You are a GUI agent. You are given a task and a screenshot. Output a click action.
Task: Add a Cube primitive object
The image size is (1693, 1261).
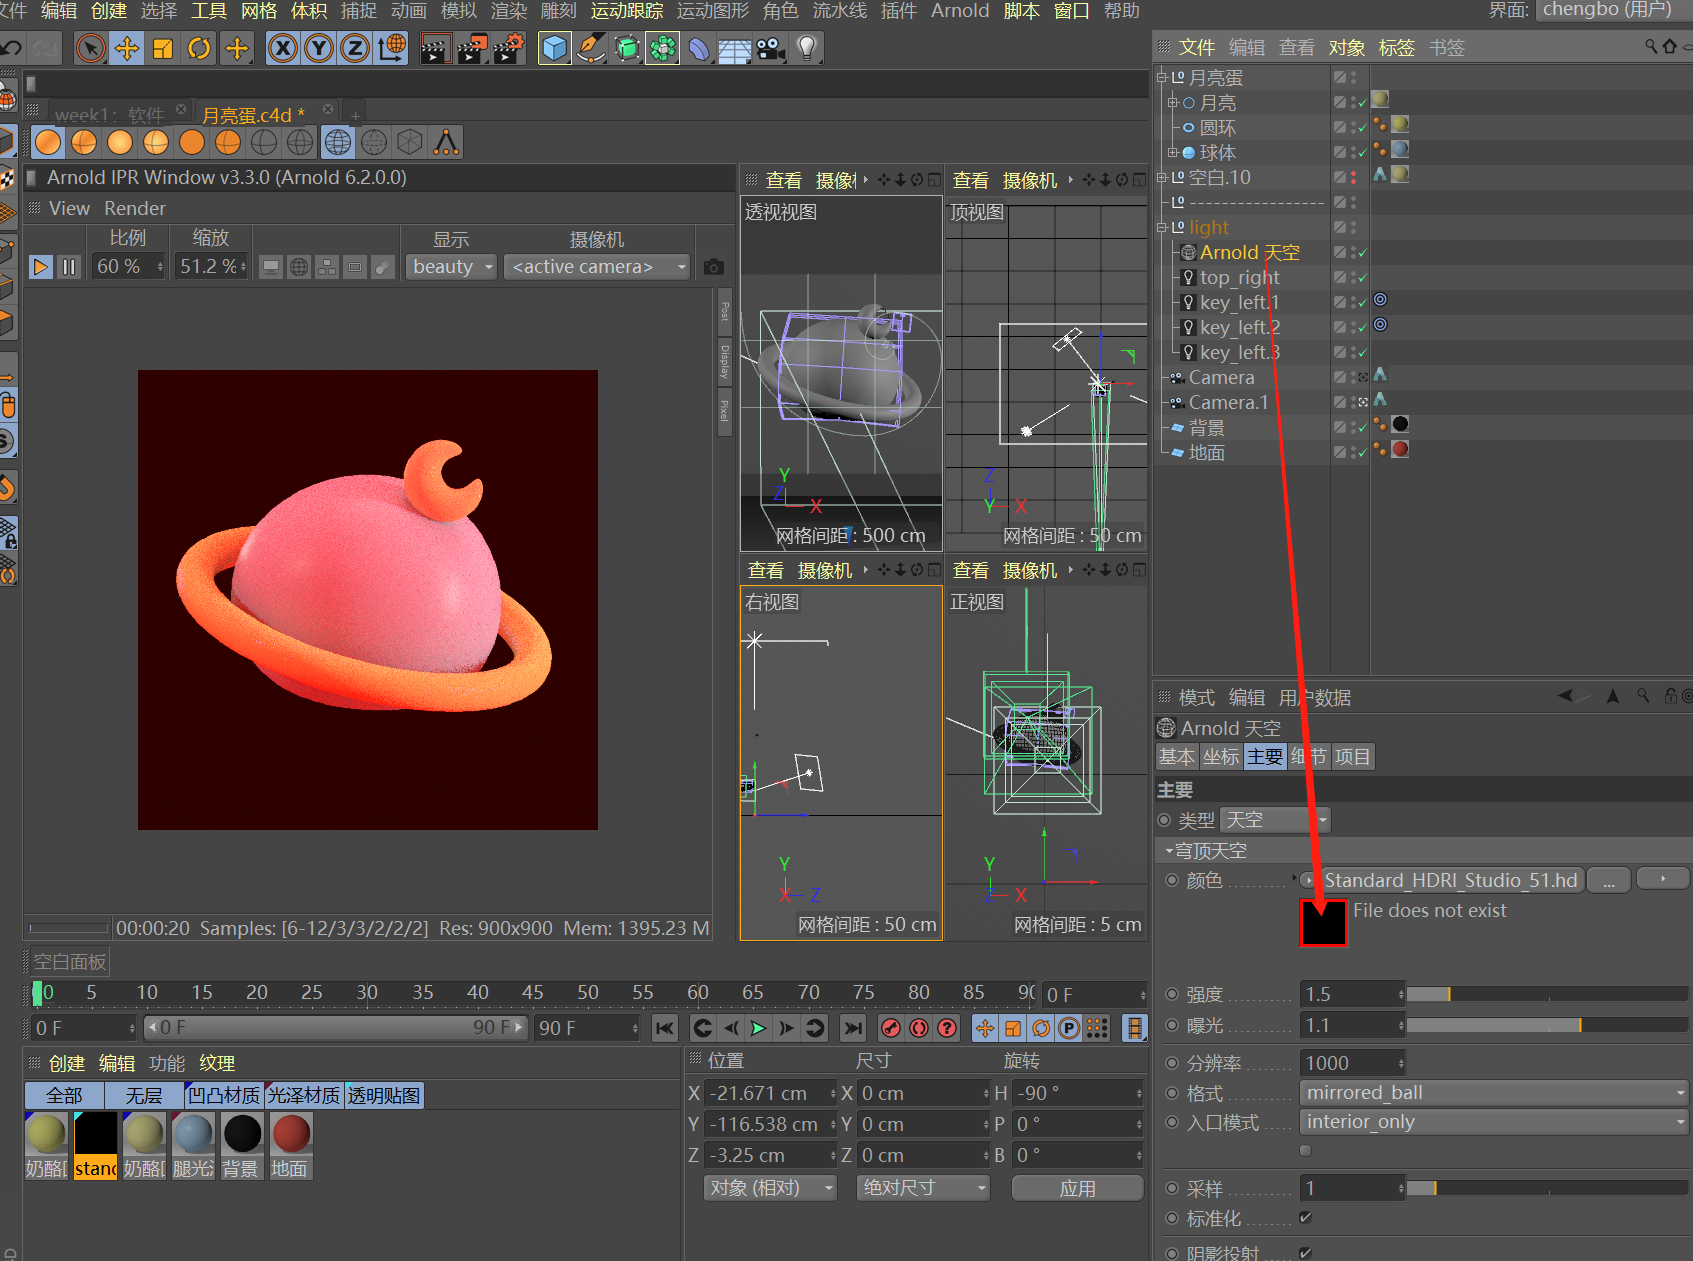(555, 48)
